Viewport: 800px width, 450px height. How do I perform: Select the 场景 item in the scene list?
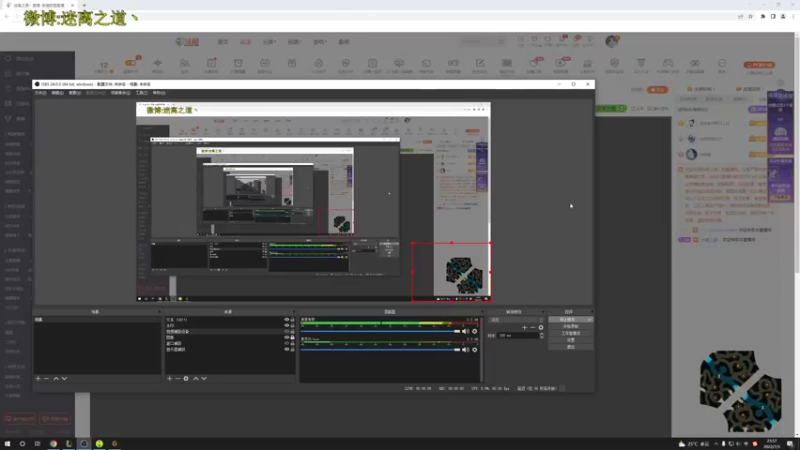[x=97, y=320]
